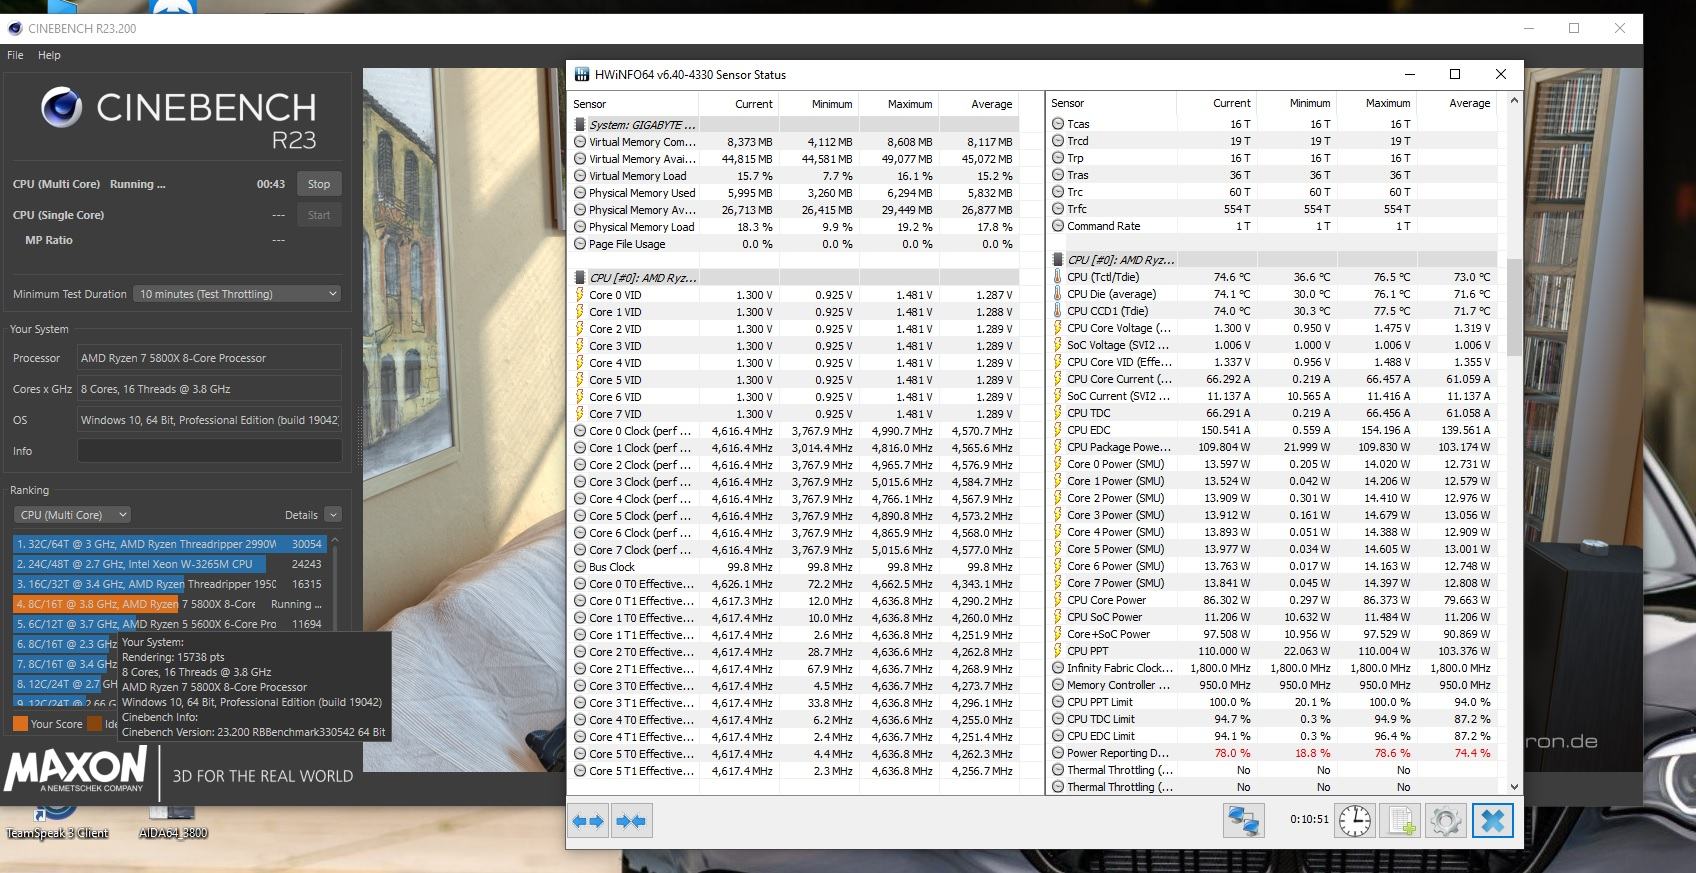Viewport: 1696px width, 873px height.
Task: Click the Cinebench R23 sphere logo
Action: point(61,107)
